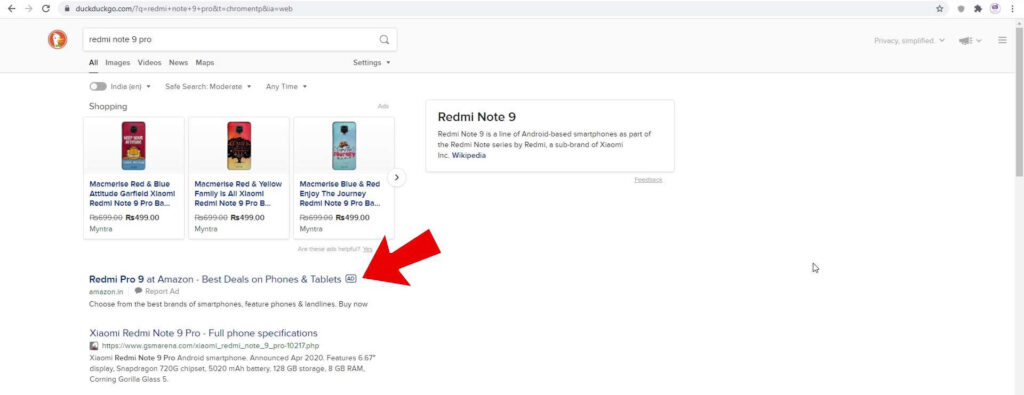This screenshot has width=1024, height=395.
Task: Click the blue Enjoy The Journey case thumbnail
Action: [x=344, y=146]
